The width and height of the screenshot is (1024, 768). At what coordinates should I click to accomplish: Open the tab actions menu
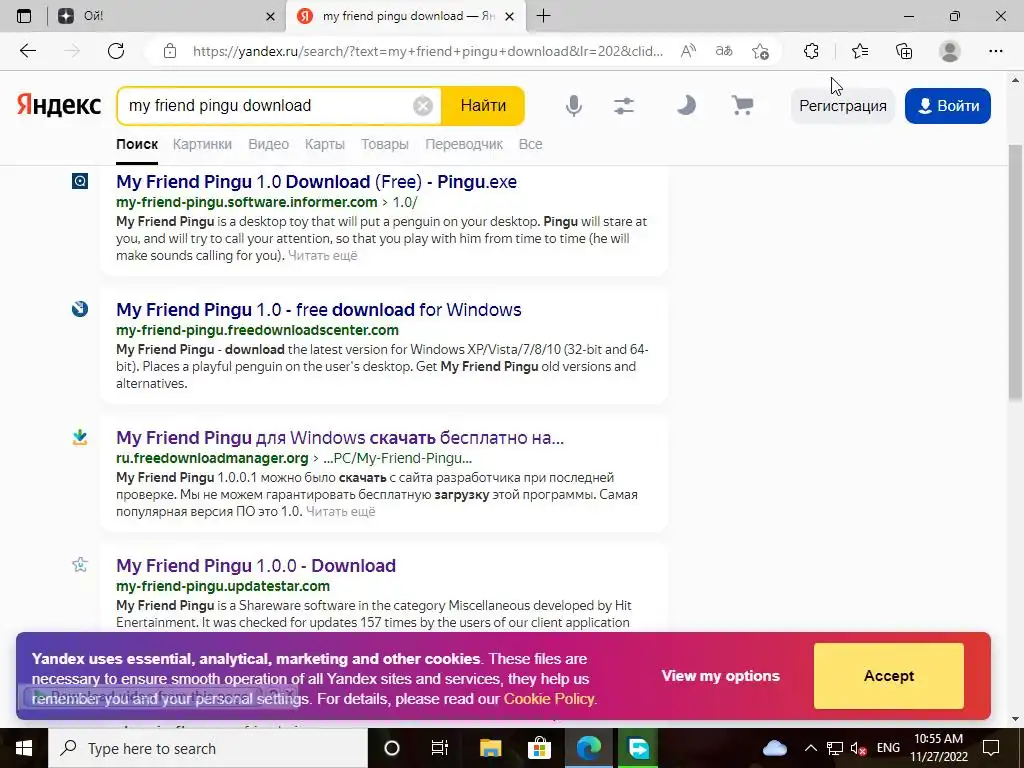(24, 16)
